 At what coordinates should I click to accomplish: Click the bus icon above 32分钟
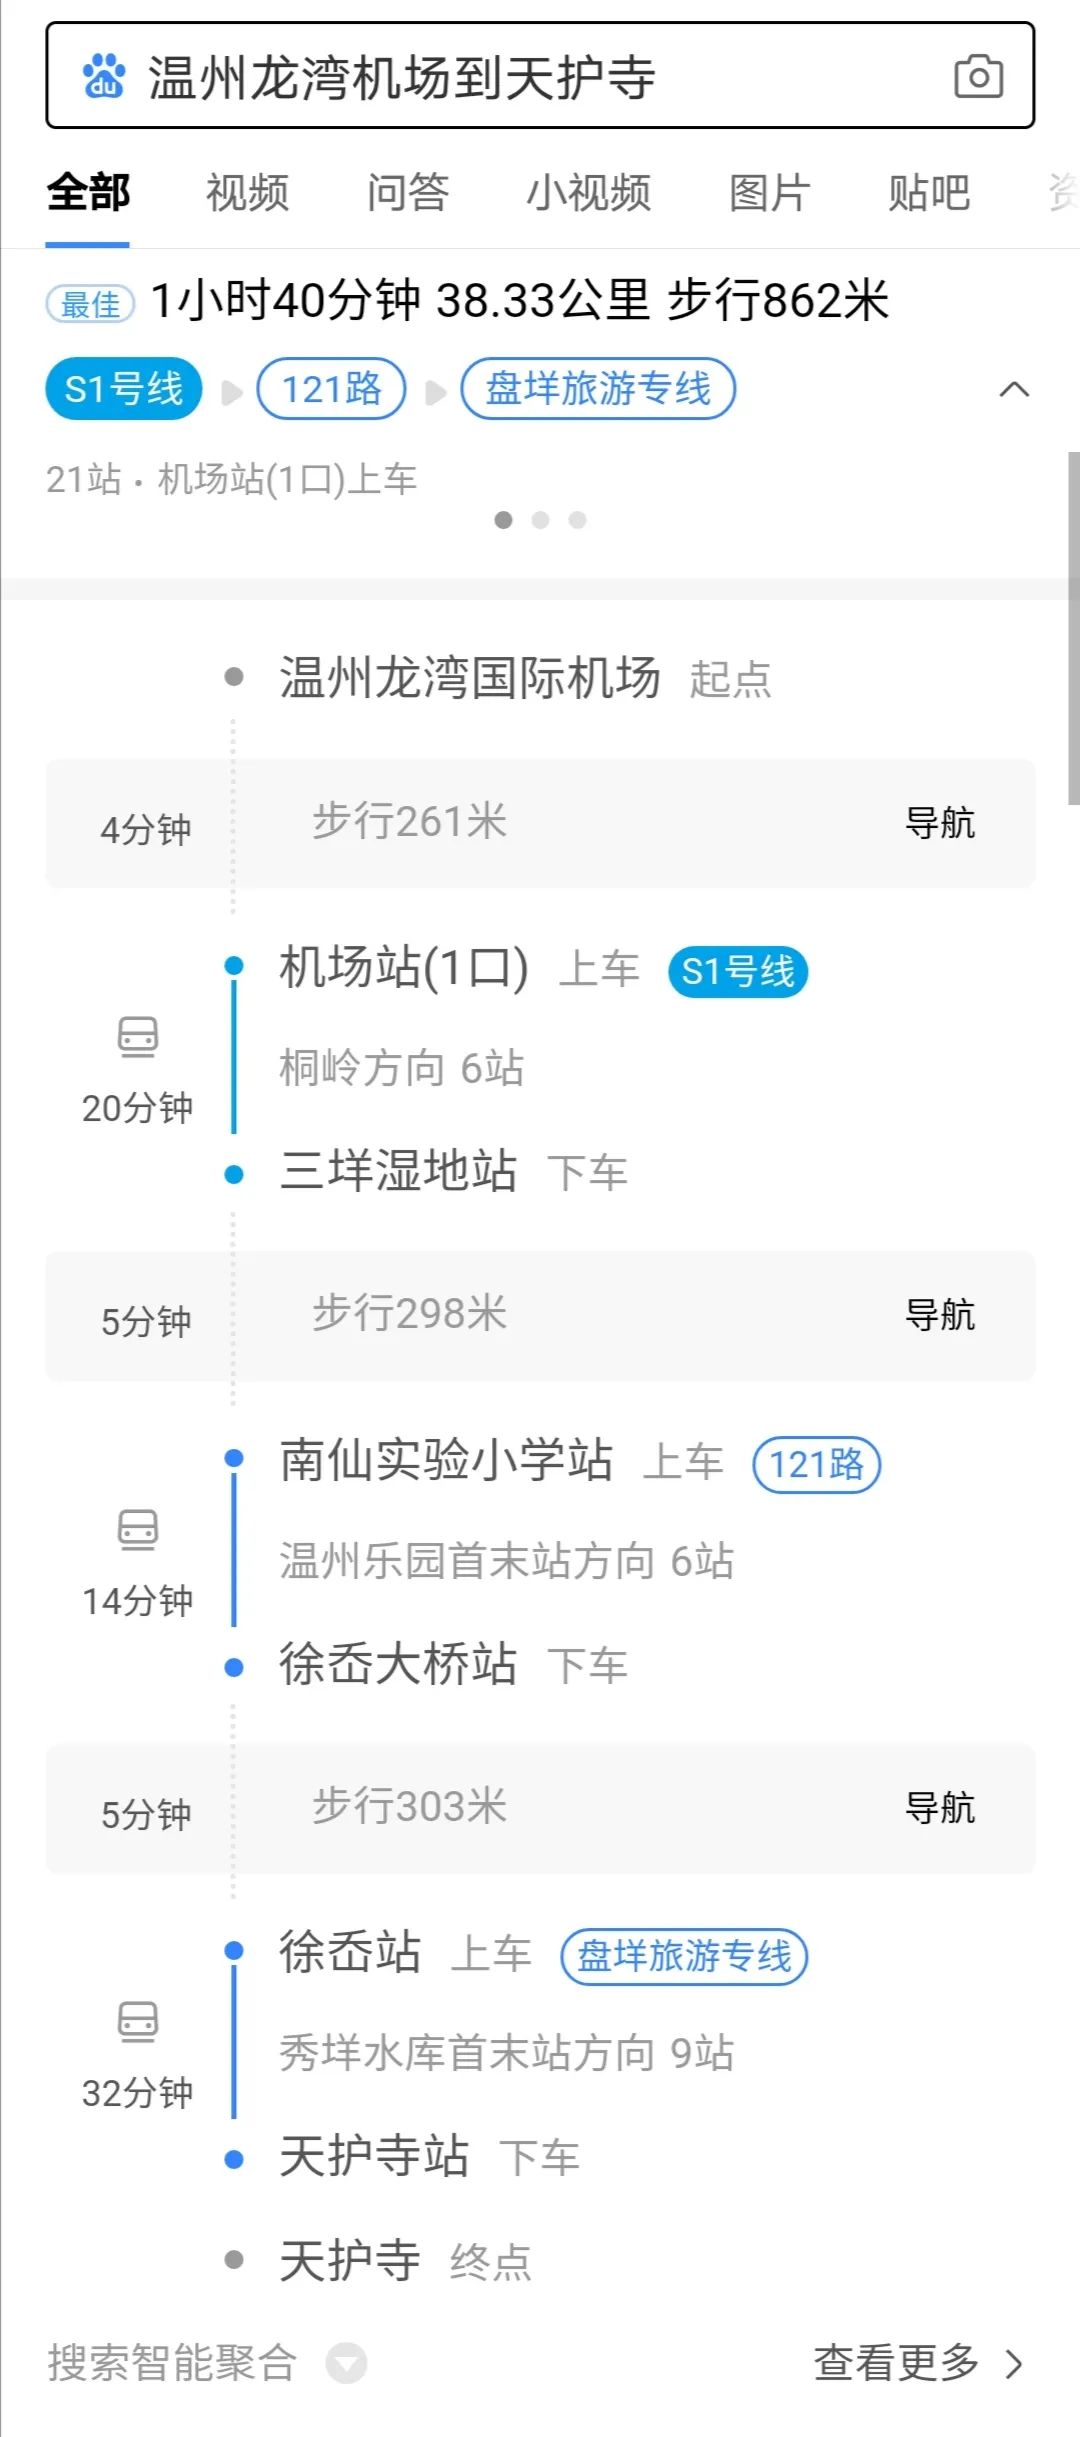[138, 2021]
